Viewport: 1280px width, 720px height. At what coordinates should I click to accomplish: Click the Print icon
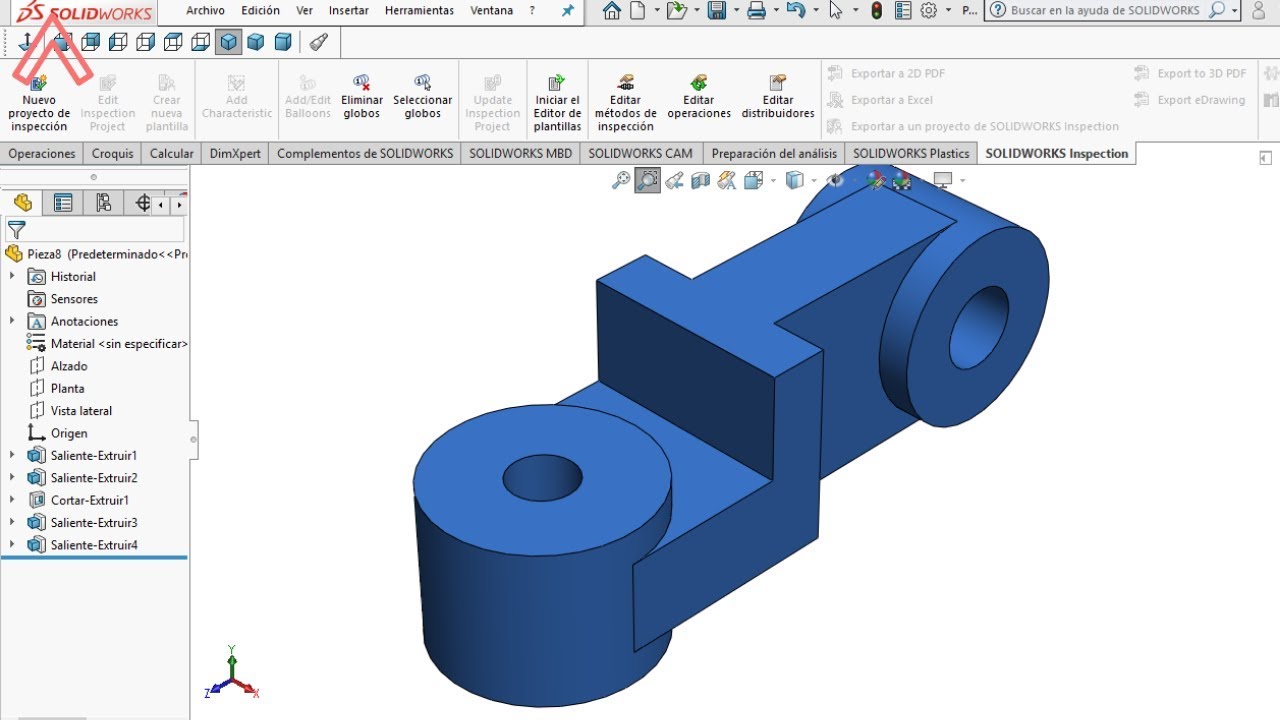(x=757, y=11)
